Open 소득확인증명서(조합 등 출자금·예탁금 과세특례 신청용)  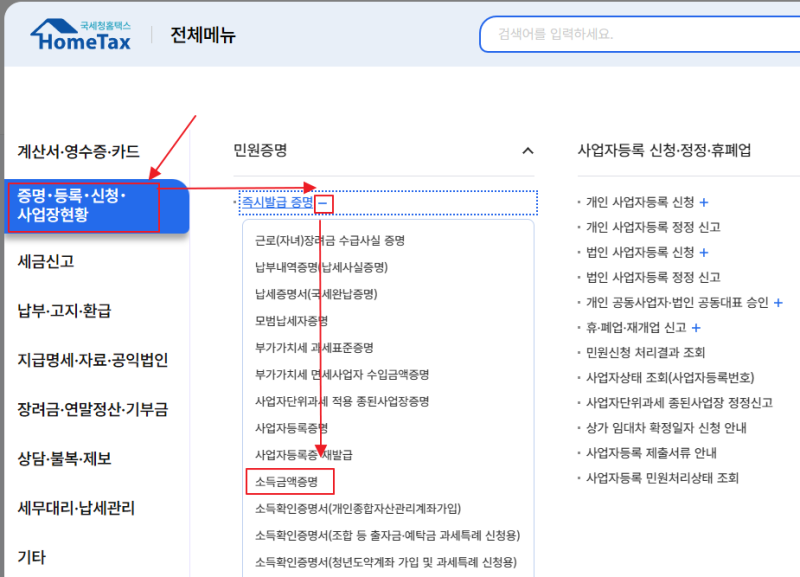pyautogui.click(x=387, y=535)
